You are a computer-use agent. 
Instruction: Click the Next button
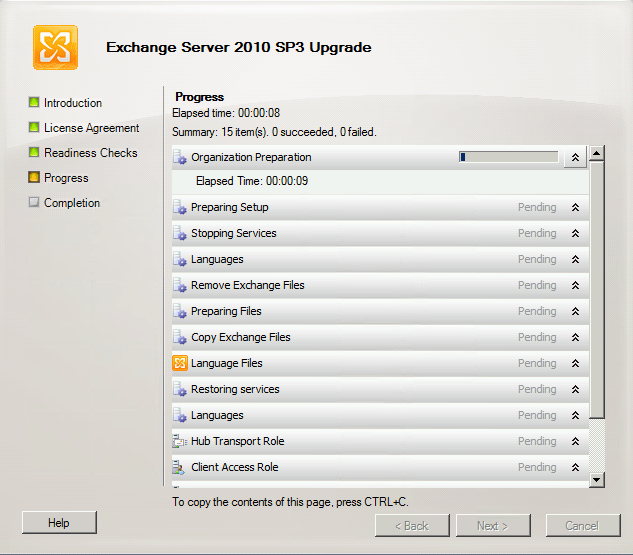point(493,526)
